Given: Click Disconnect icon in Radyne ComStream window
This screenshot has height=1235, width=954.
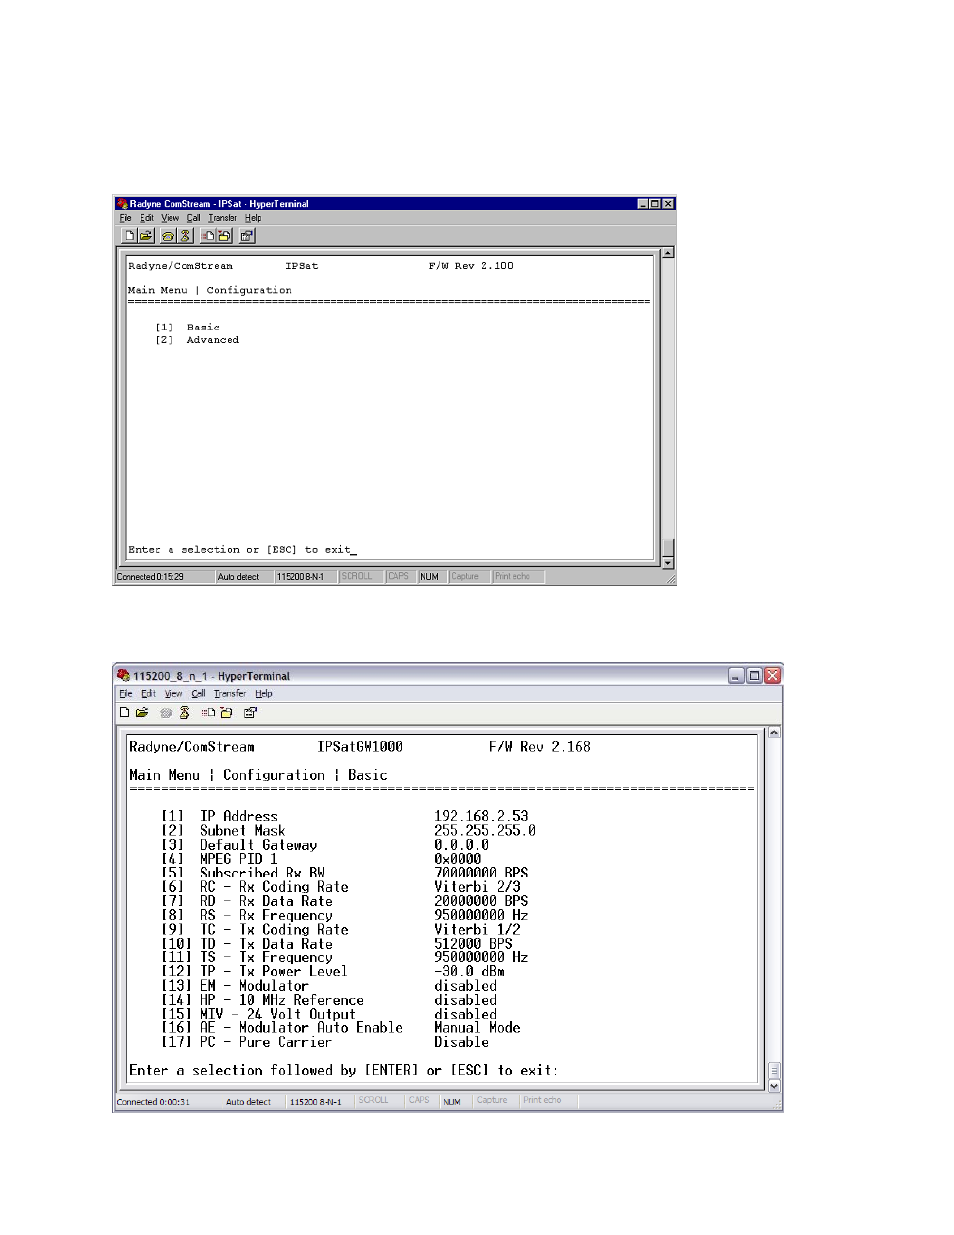Looking at the screenshot, I should click(185, 236).
